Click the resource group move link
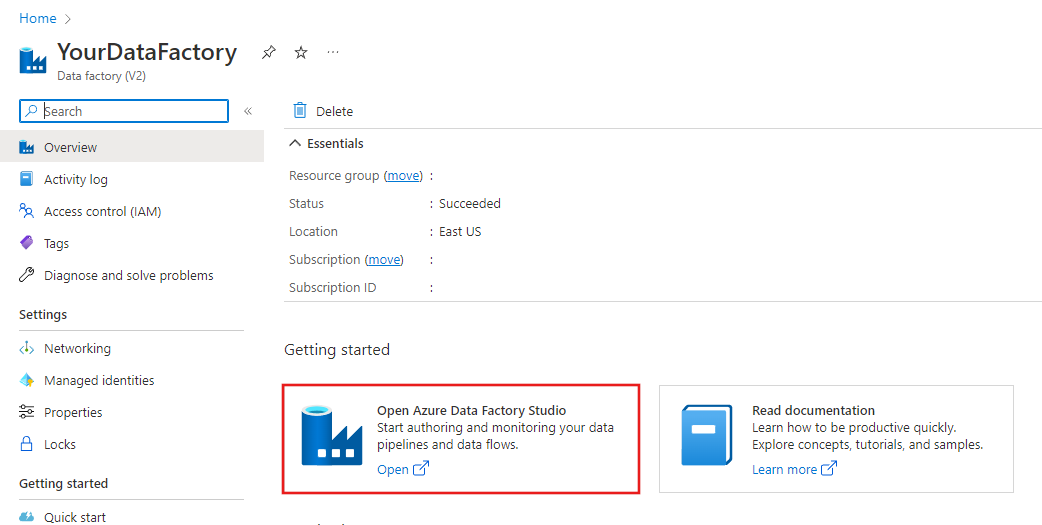The height and width of the screenshot is (525, 1042). (404, 175)
